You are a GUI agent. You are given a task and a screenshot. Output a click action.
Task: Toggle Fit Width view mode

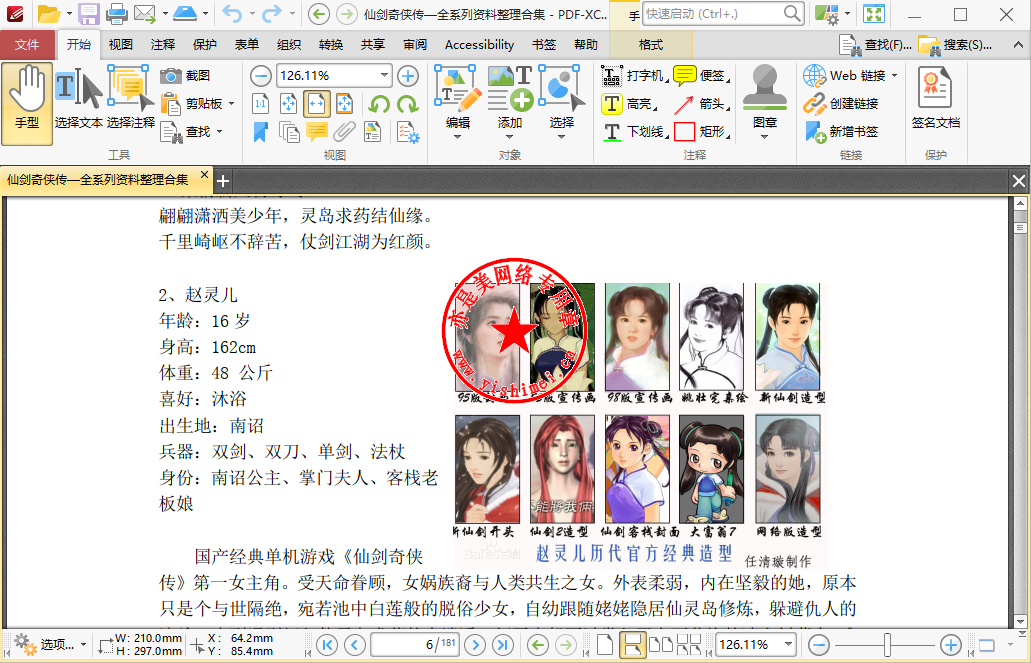317,103
